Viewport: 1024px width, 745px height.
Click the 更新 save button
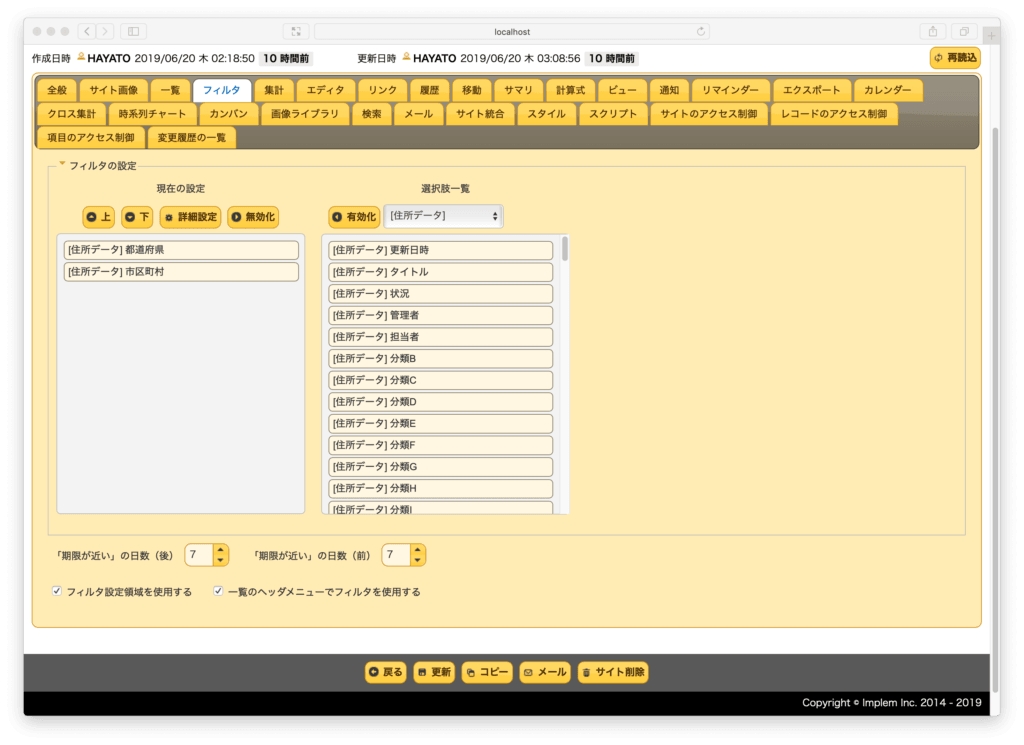click(x=434, y=672)
